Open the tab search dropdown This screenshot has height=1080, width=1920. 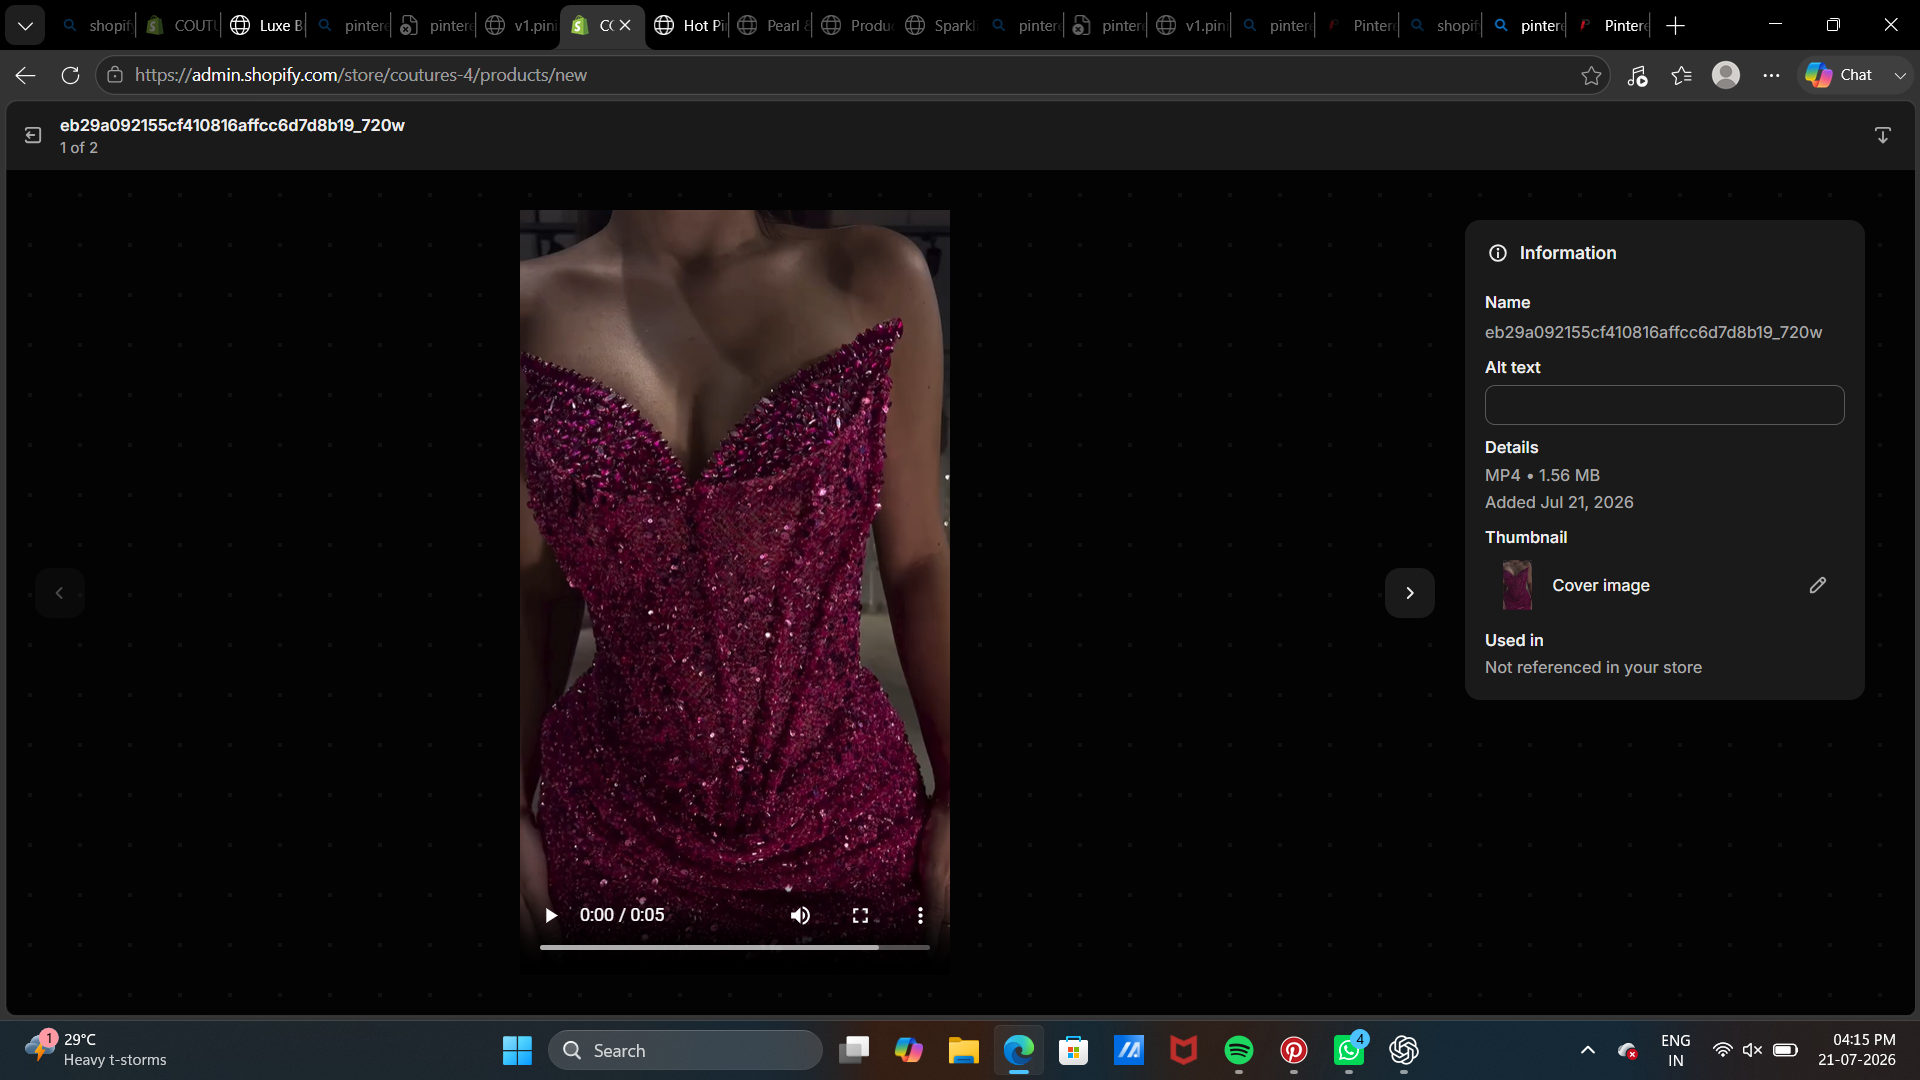pyautogui.click(x=25, y=25)
